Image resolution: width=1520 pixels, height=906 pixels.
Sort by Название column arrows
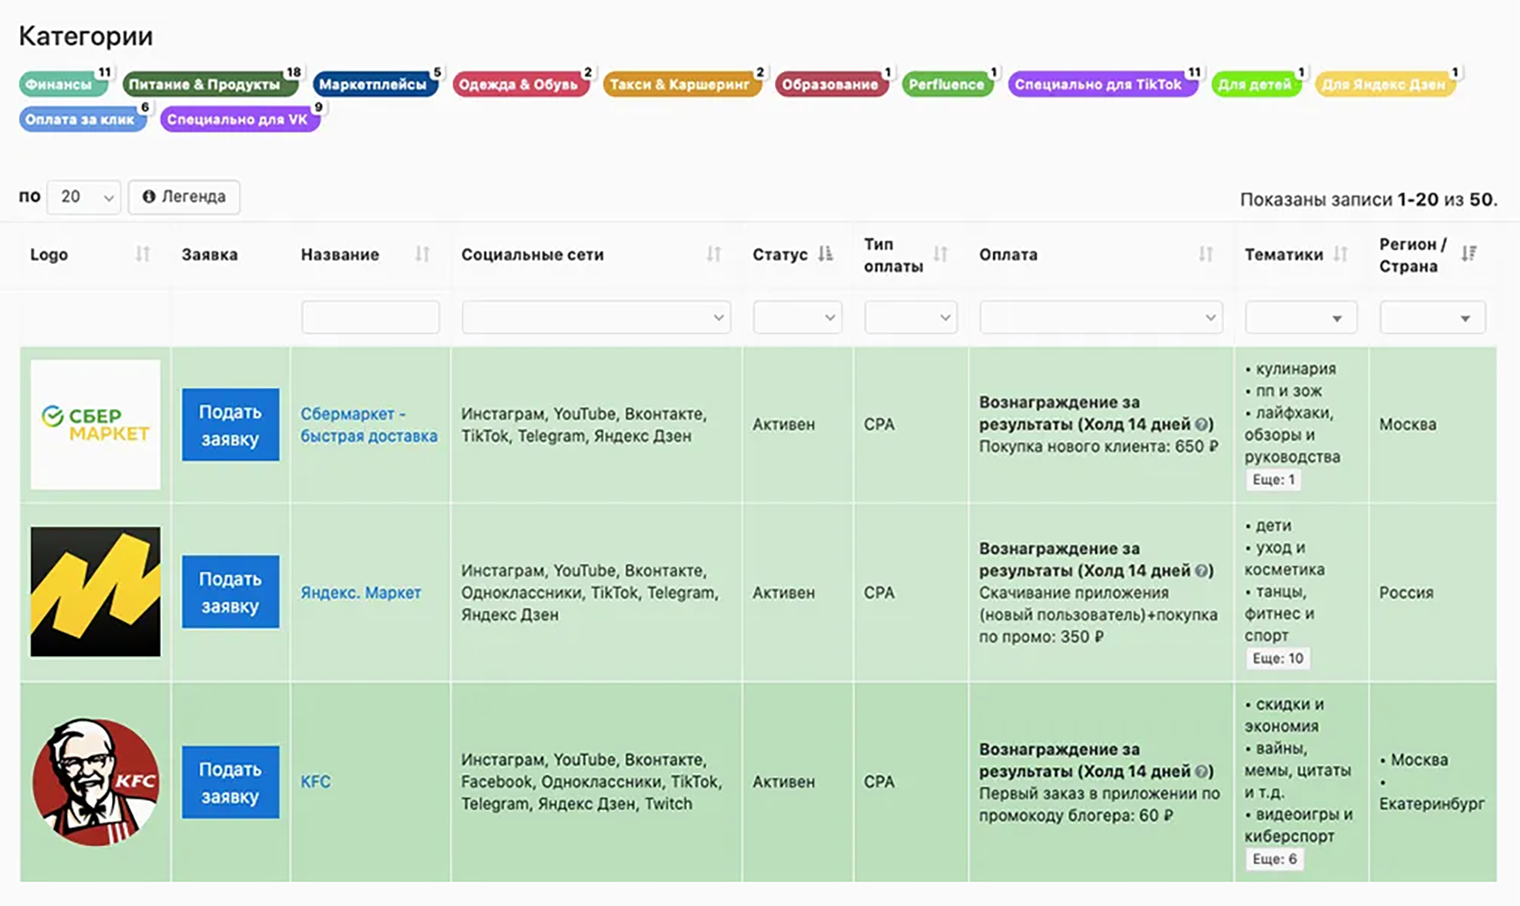point(422,255)
